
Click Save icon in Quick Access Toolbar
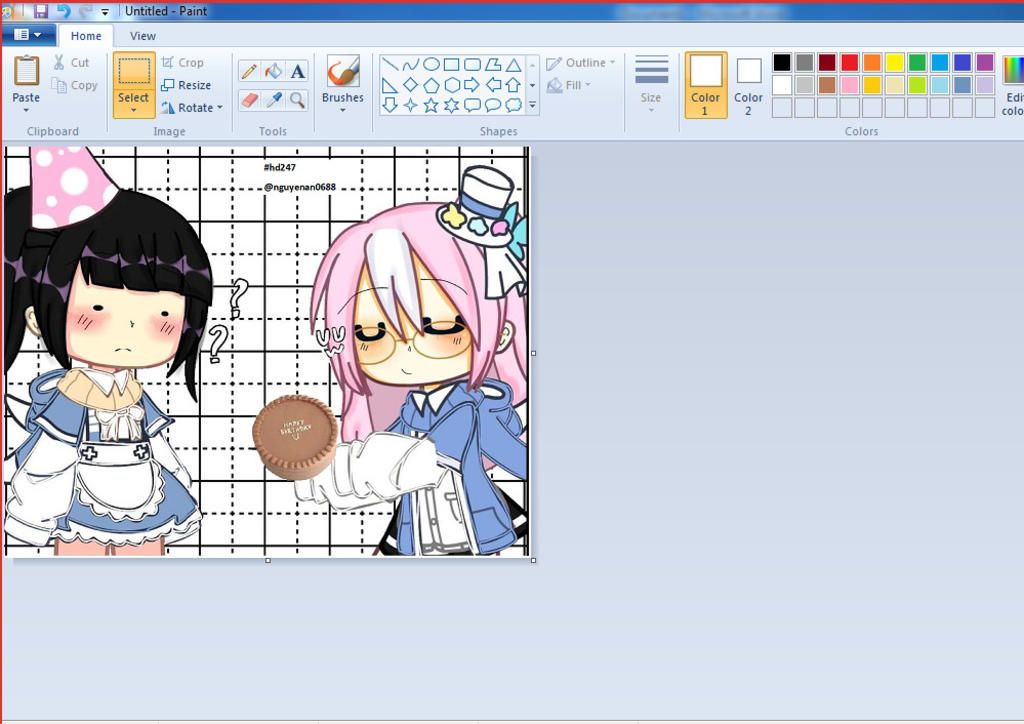[x=40, y=11]
